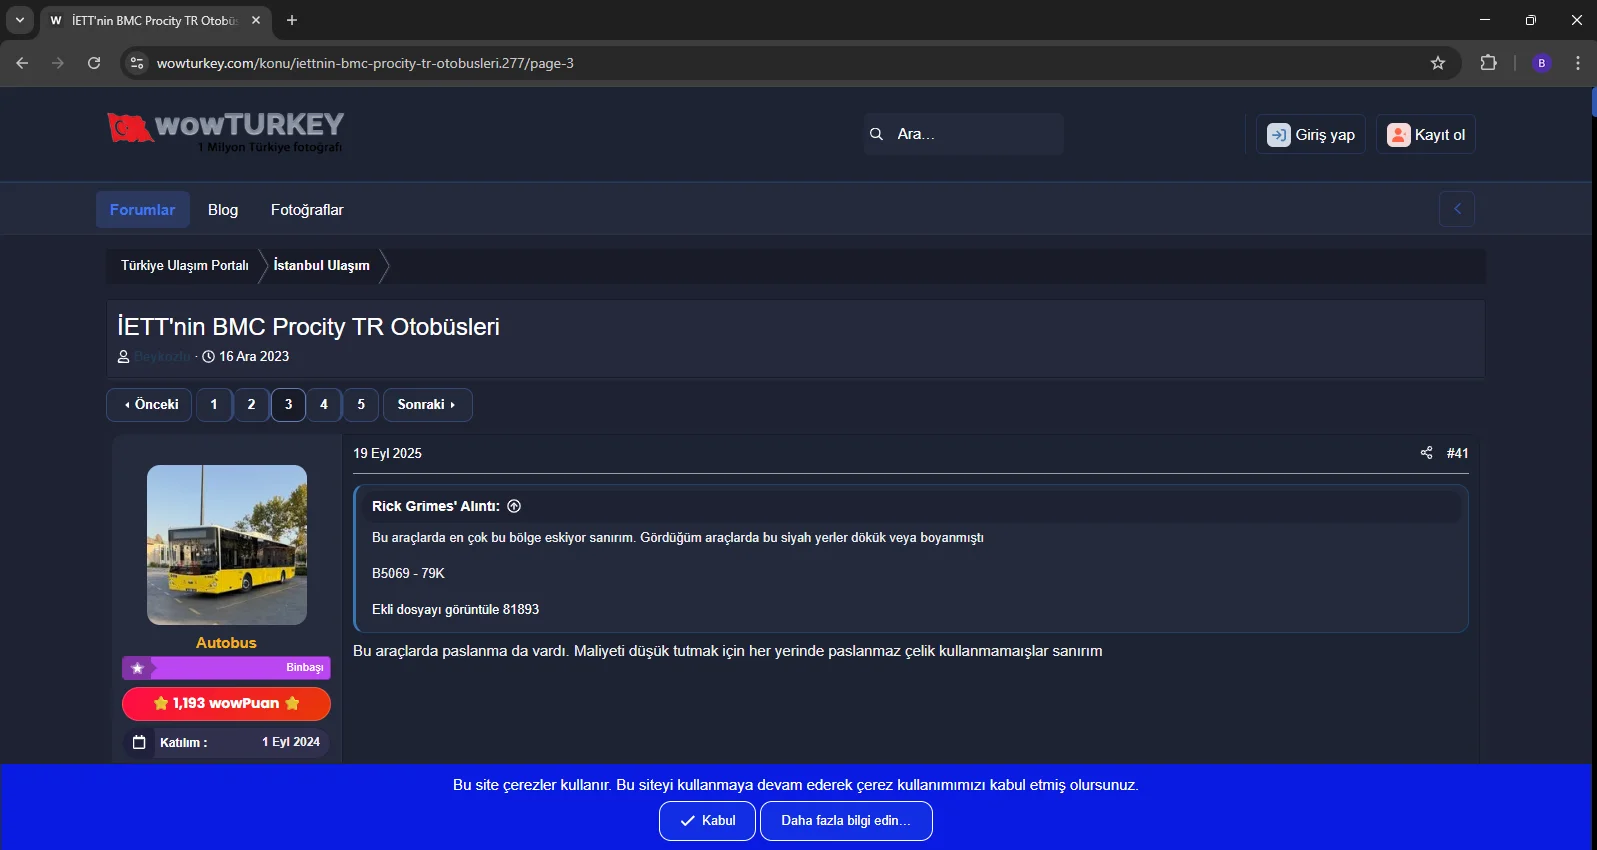Switch to the Fotoğraflar tab

click(307, 210)
